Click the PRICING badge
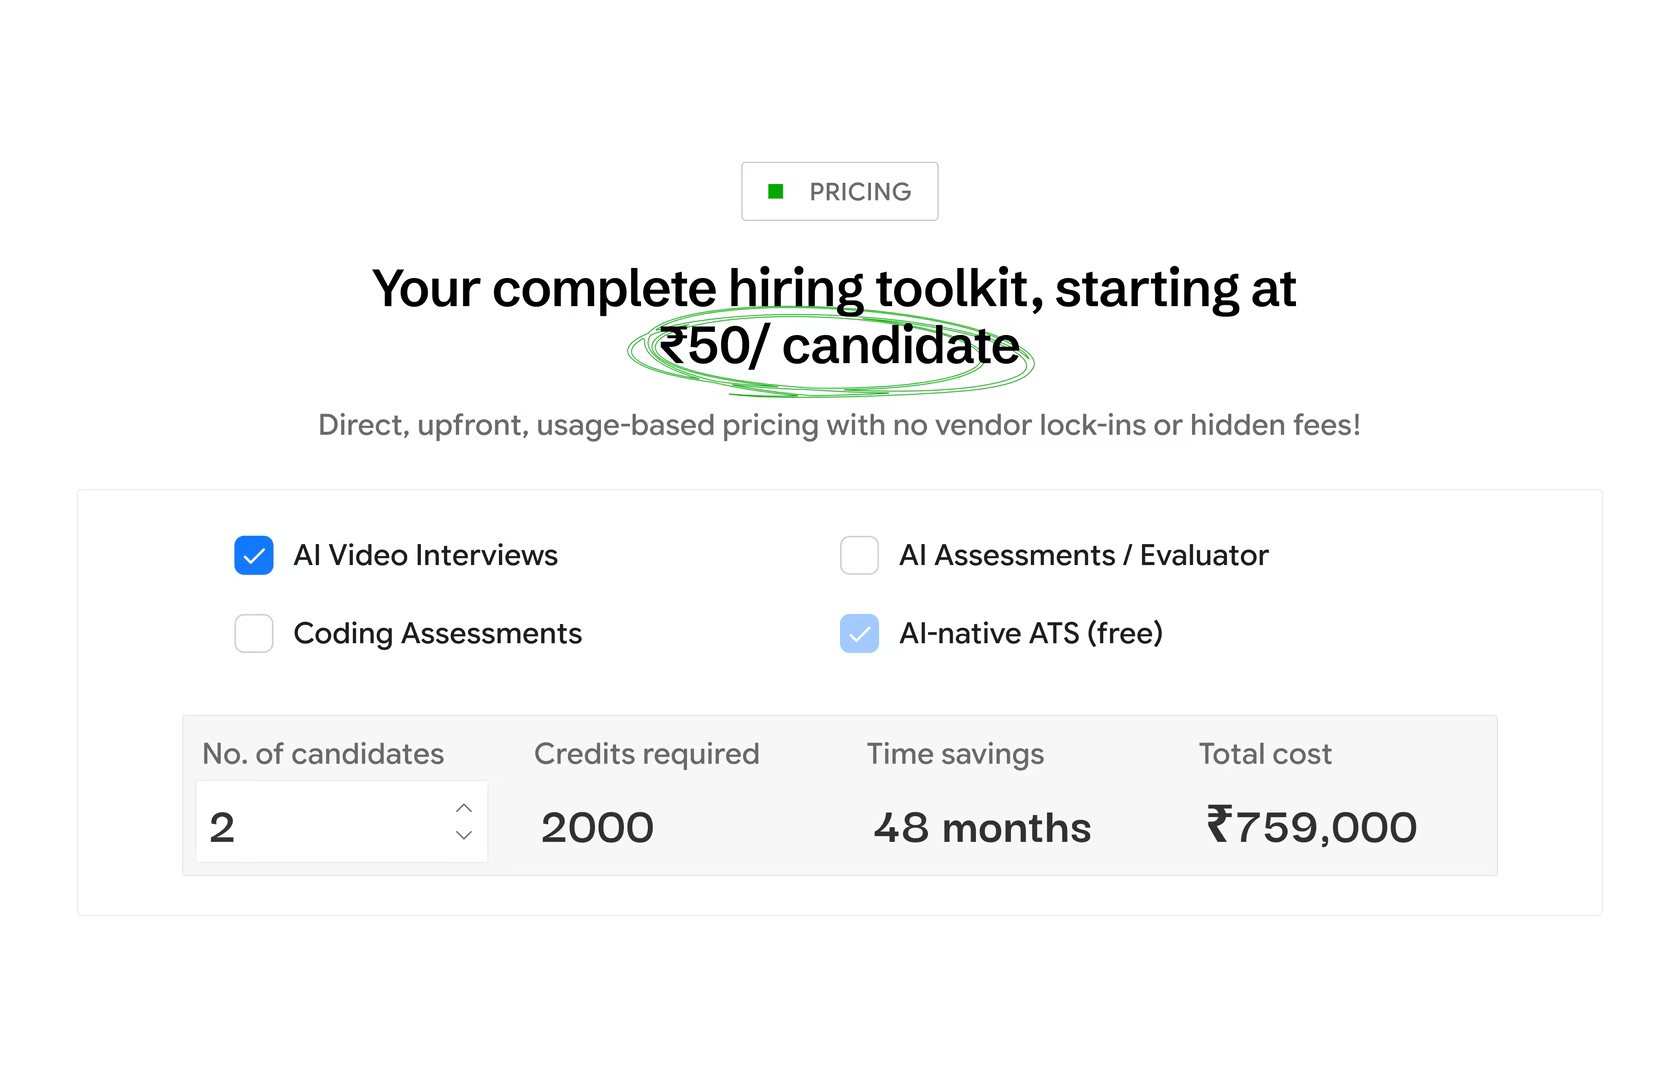Screen dimensions: 1680x1078 coord(840,191)
